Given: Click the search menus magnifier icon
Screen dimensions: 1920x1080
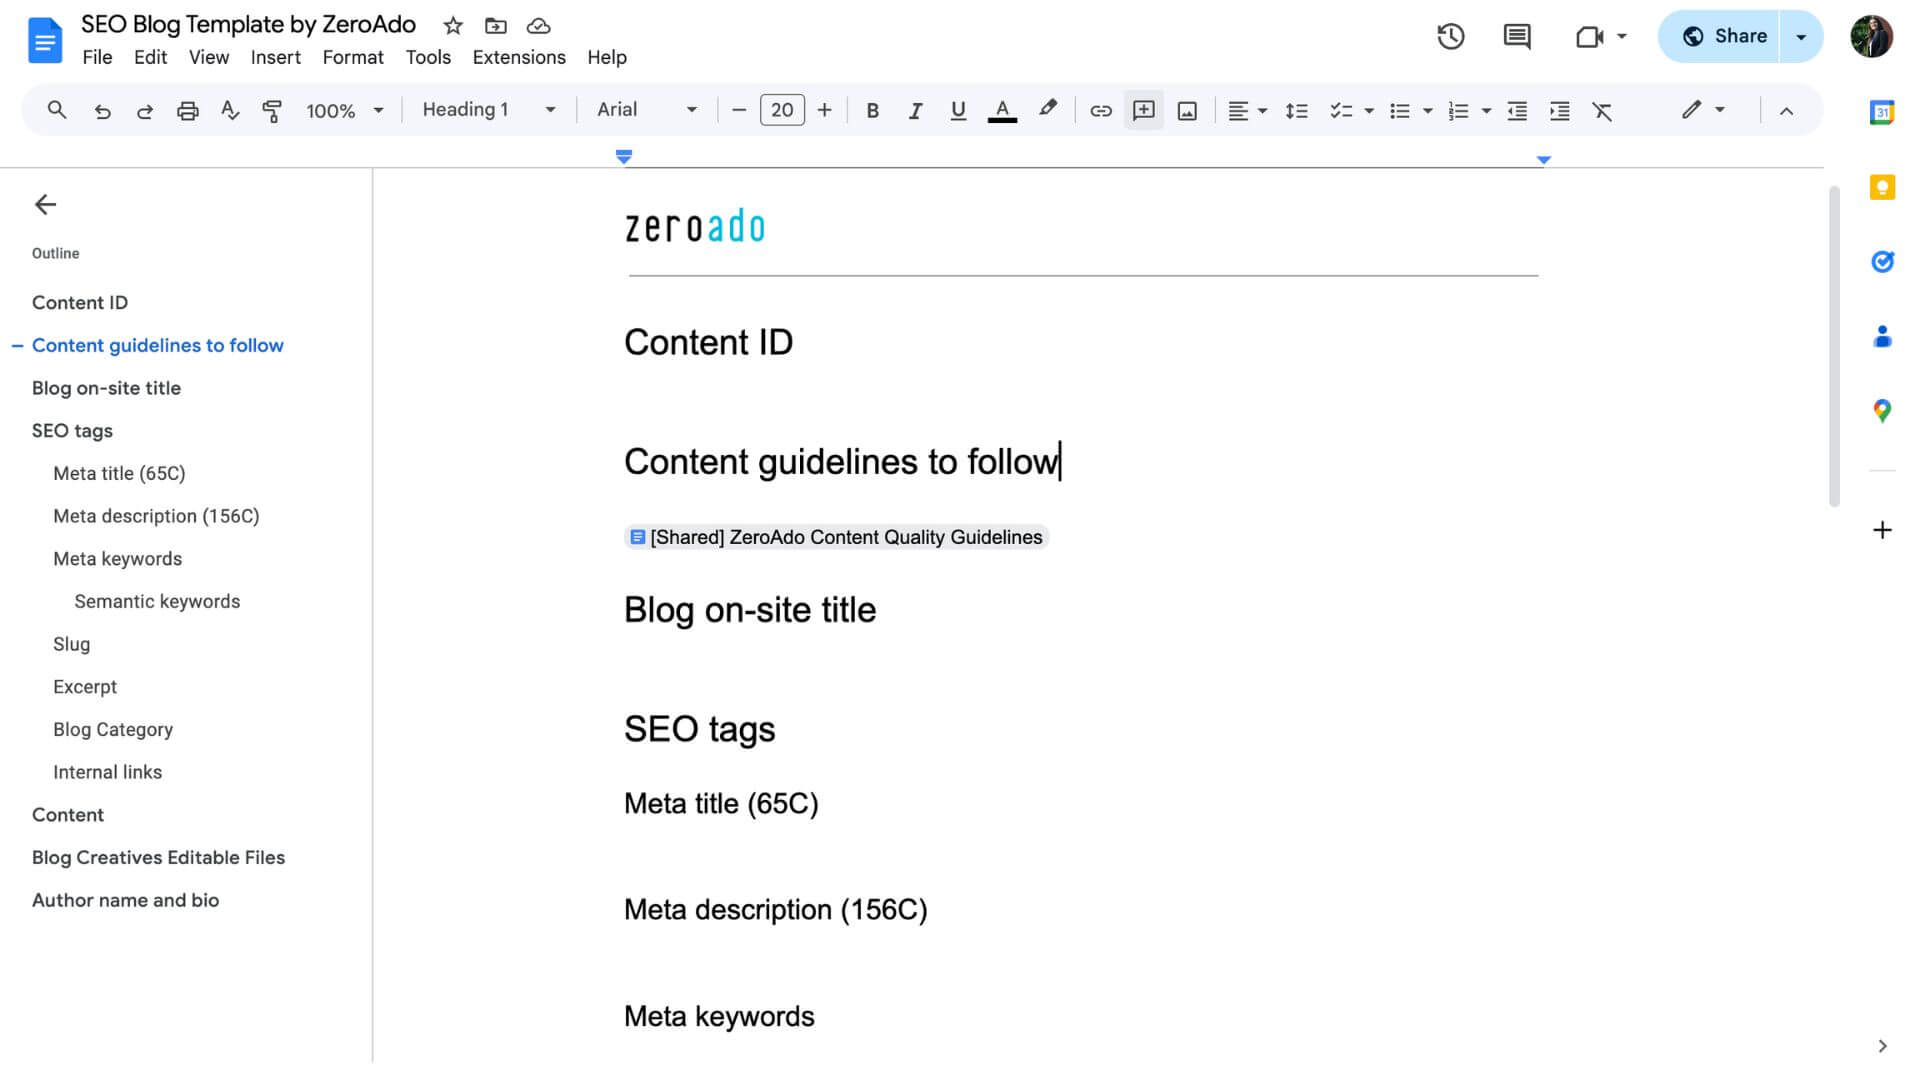Looking at the screenshot, I should (57, 110).
